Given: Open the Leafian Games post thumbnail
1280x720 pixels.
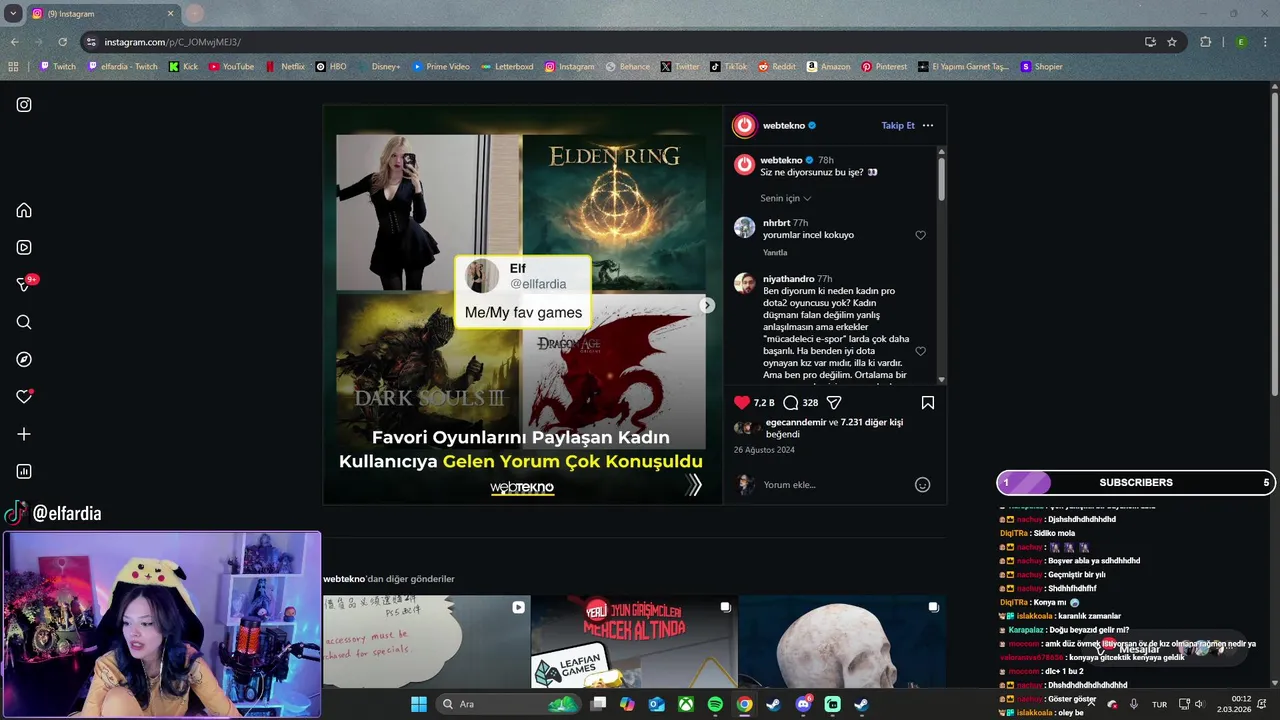Looking at the screenshot, I should [x=634, y=641].
